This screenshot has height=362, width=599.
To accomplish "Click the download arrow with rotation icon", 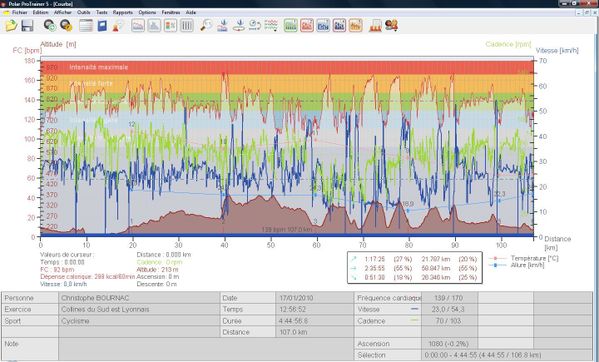I will tap(239, 26).
